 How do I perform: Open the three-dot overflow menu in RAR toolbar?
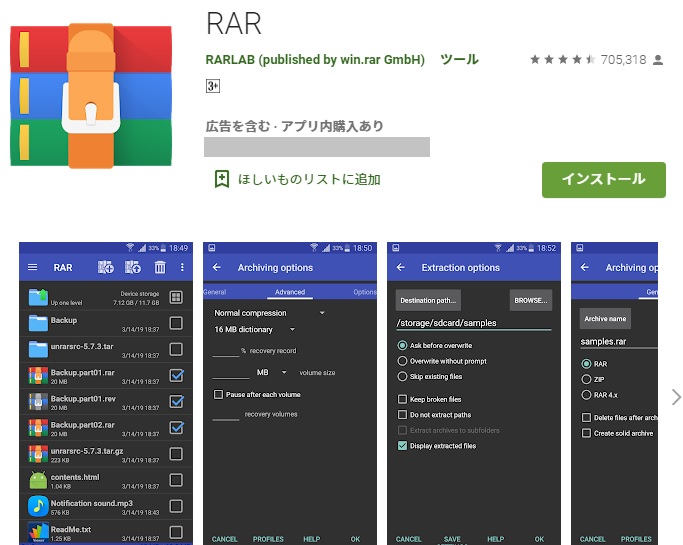(x=182, y=267)
